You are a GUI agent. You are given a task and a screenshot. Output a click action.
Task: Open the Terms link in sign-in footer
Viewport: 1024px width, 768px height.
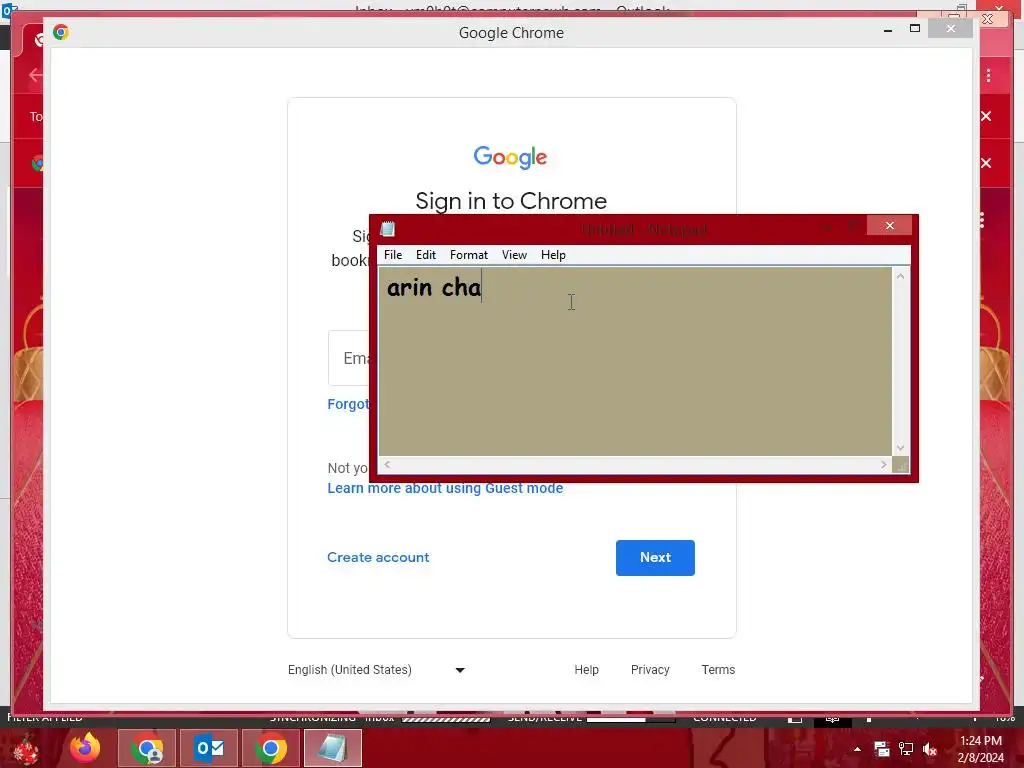pos(718,670)
